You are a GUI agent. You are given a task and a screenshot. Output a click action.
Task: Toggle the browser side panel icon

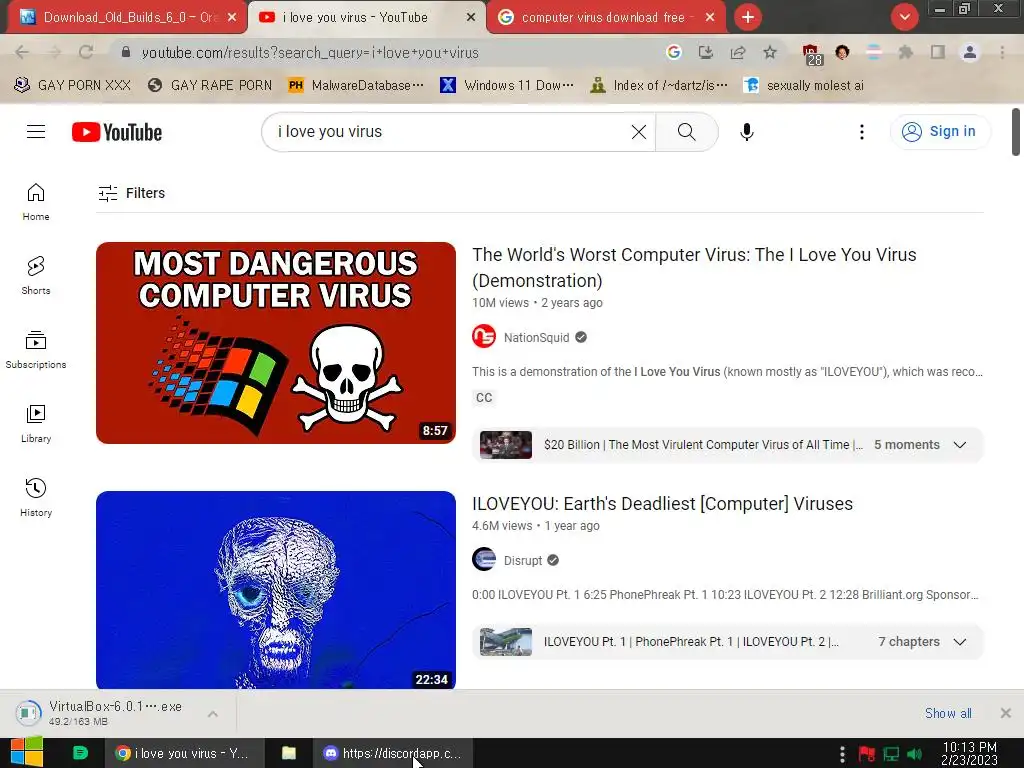click(938, 52)
